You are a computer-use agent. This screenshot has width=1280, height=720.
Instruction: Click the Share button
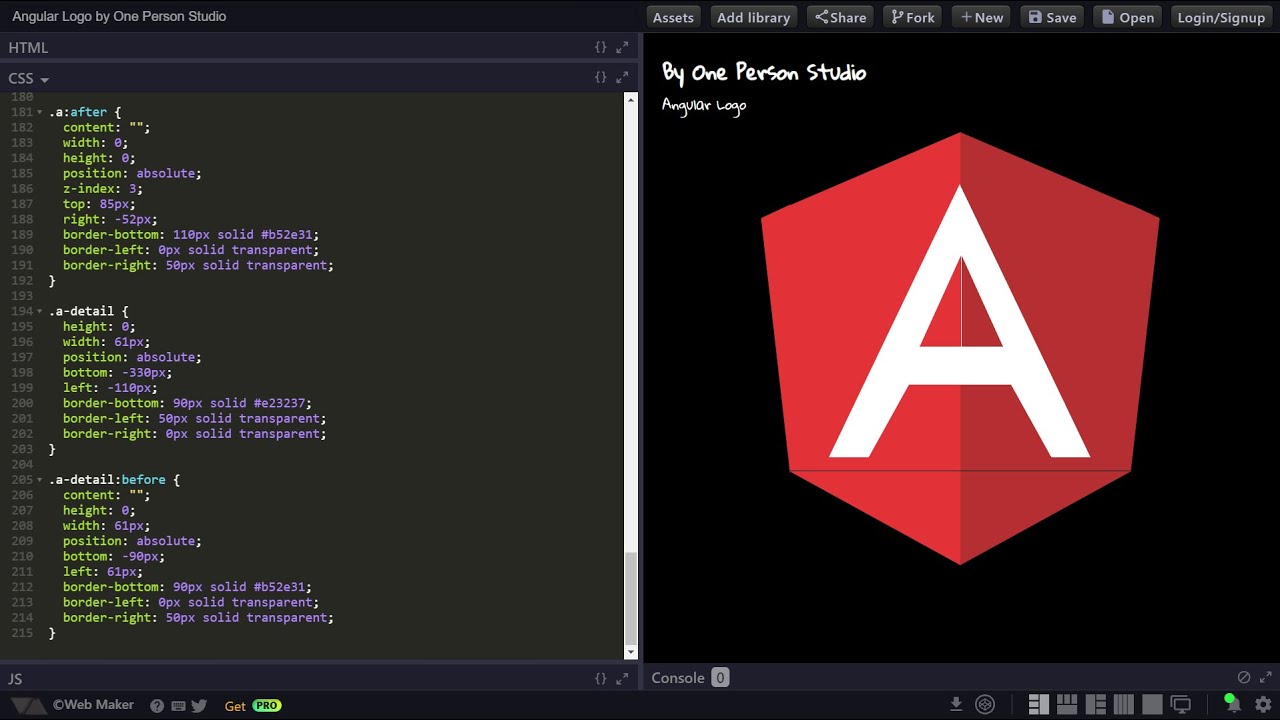pos(840,17)
